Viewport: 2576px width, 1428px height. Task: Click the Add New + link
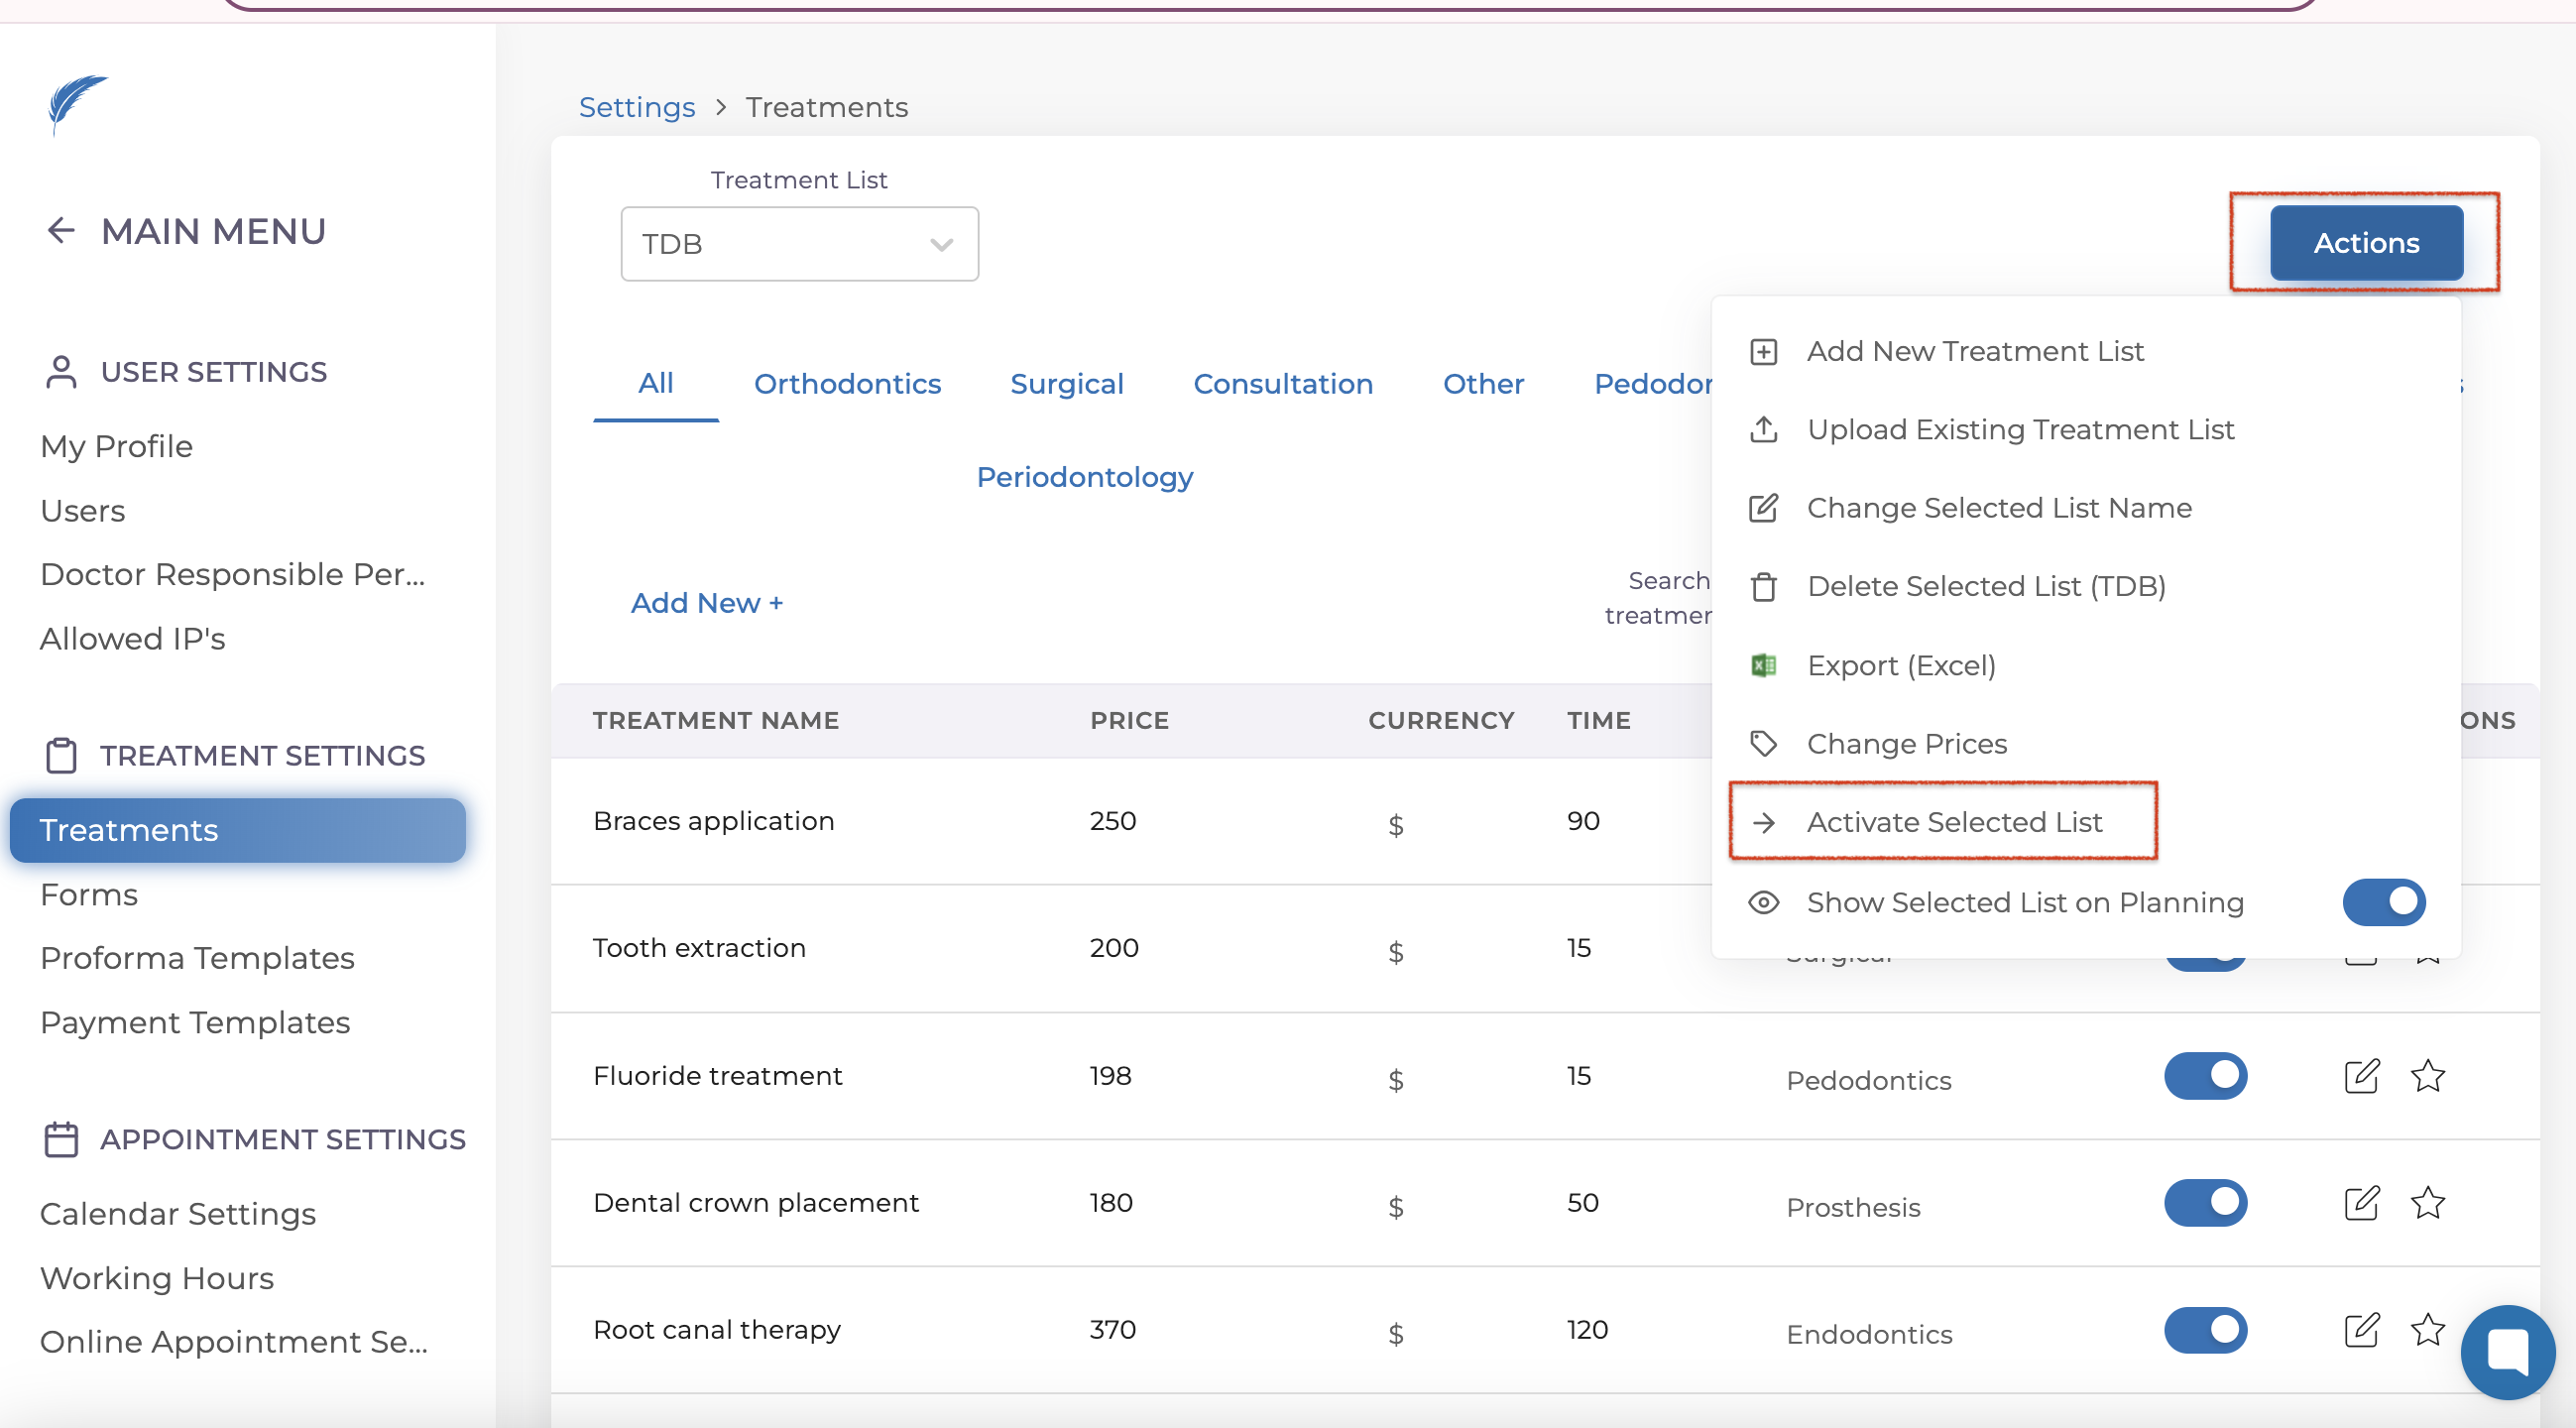[x=706, y=603]
